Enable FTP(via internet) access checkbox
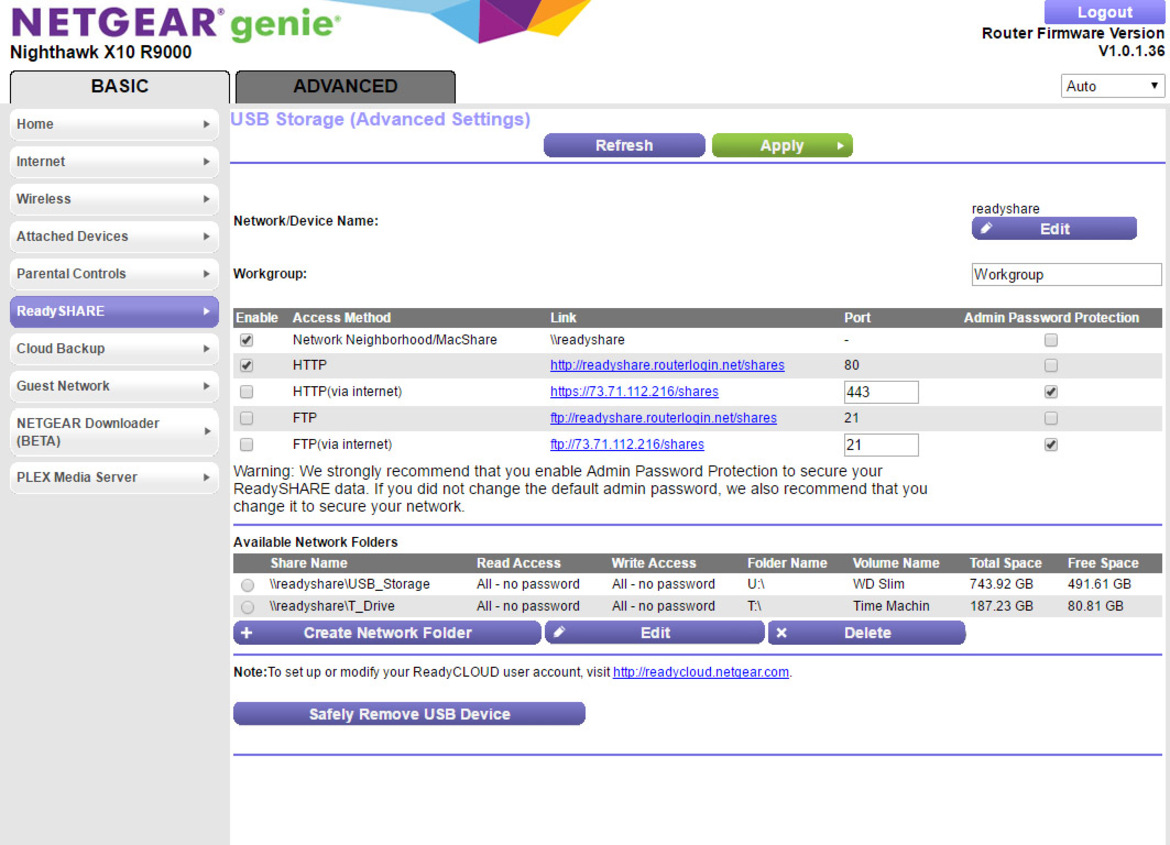1170x845 pixels. [246, 445]
